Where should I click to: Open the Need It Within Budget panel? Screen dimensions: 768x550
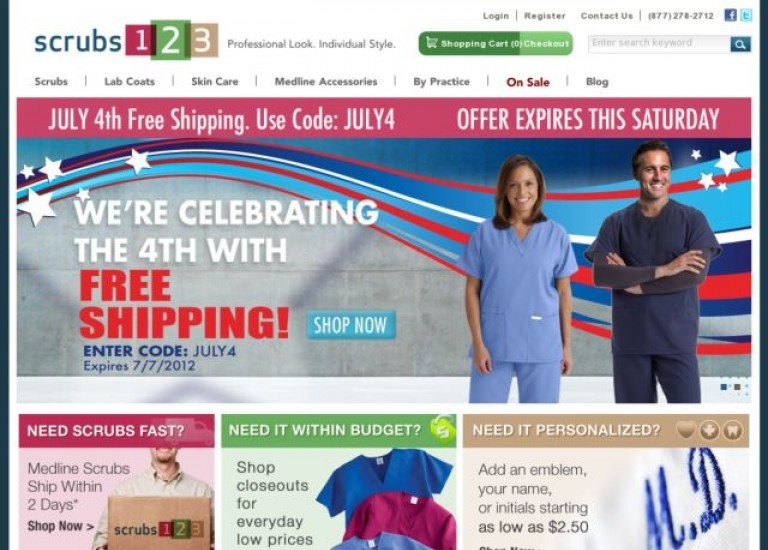coord(338,482)
